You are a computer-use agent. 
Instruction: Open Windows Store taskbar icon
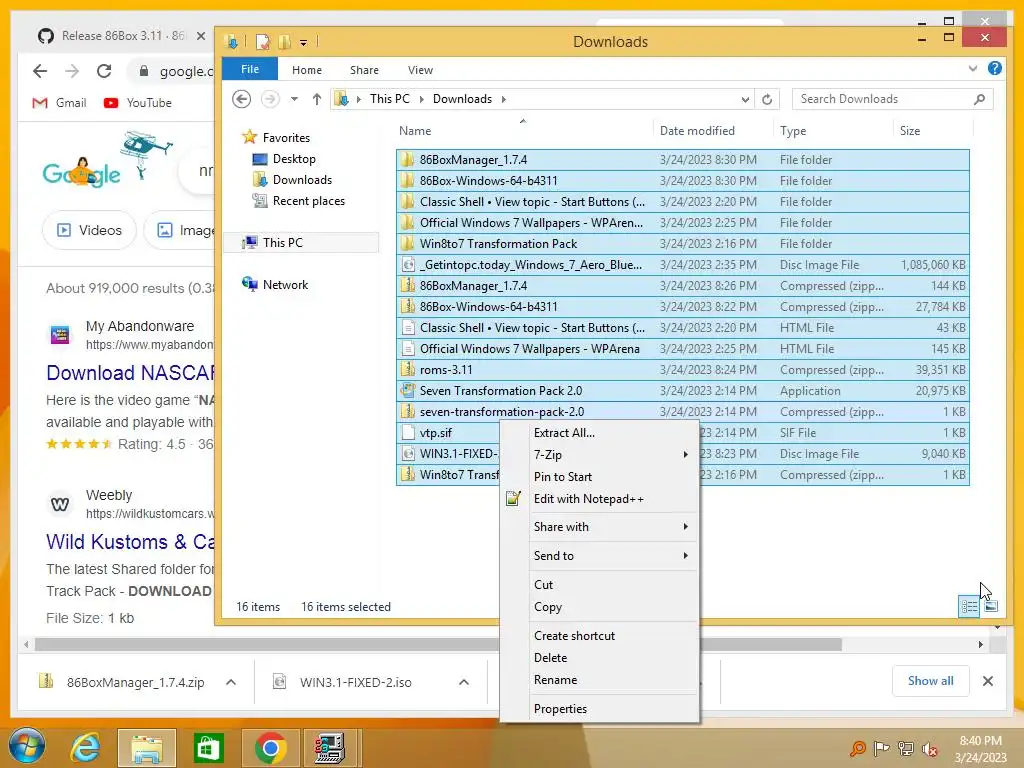(208, 748)
